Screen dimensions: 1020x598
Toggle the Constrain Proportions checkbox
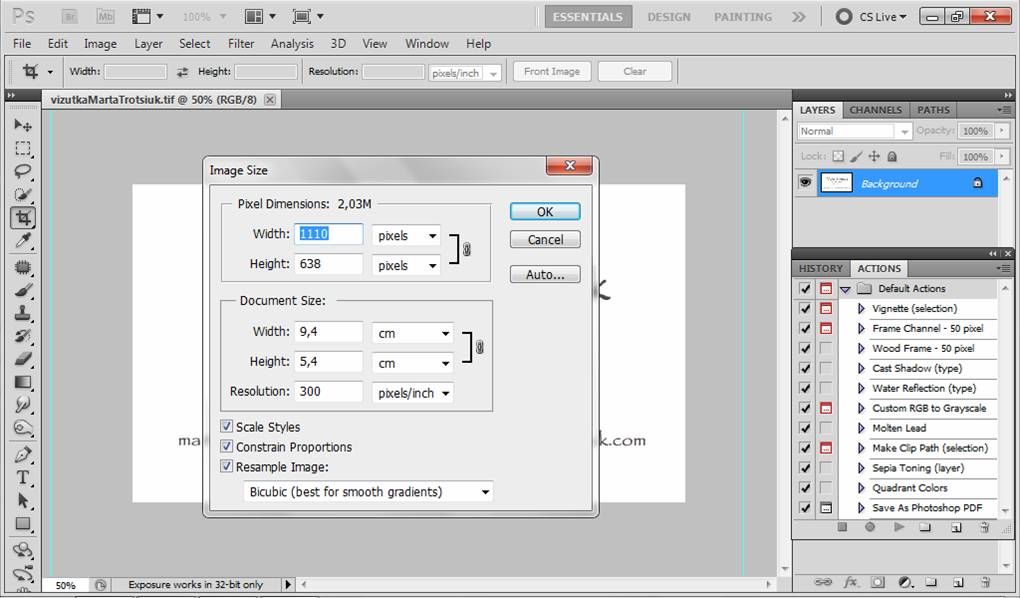click(226, 446)
